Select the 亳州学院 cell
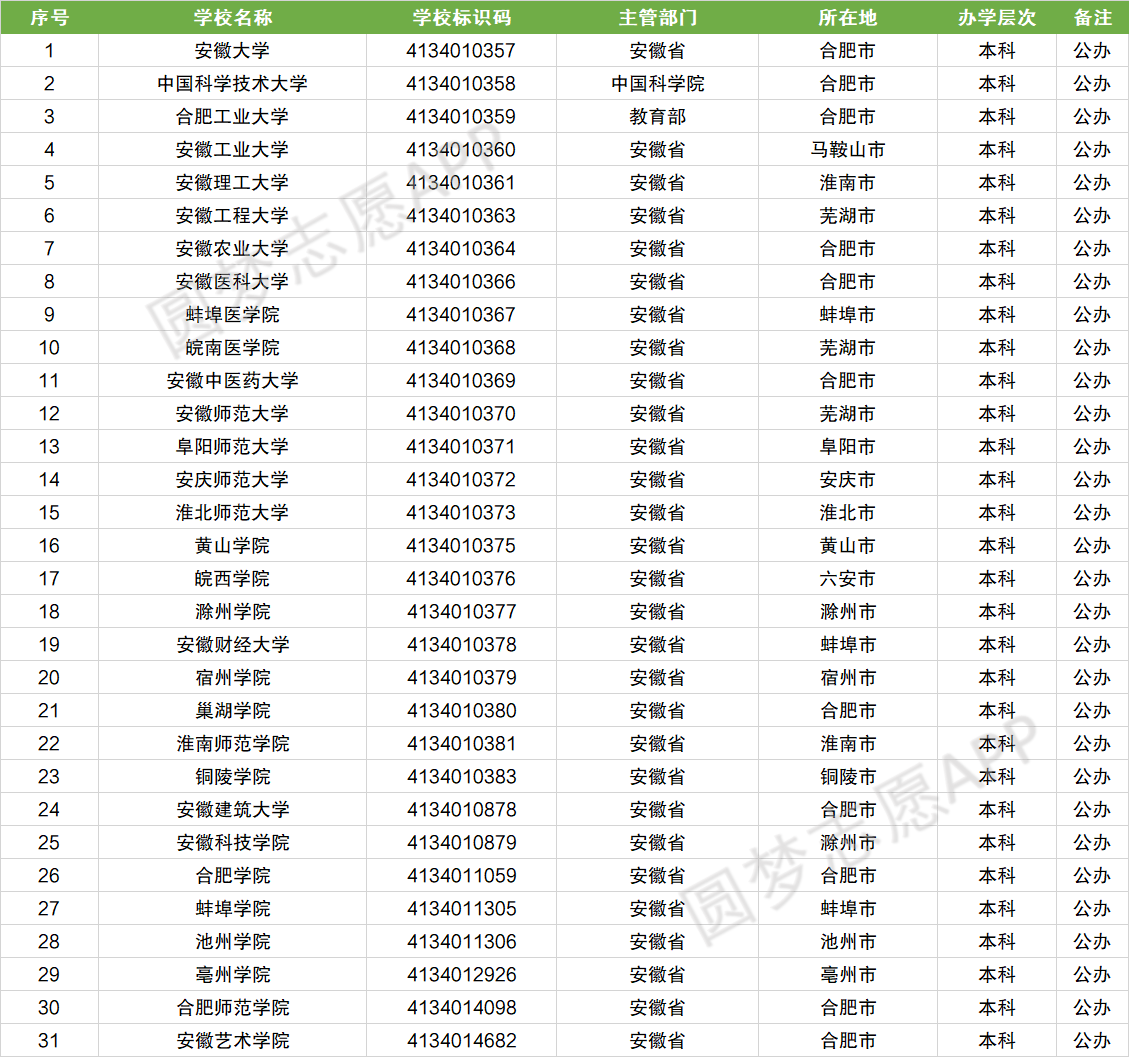Screen dimensions: 1129x1057 [233, 975]
